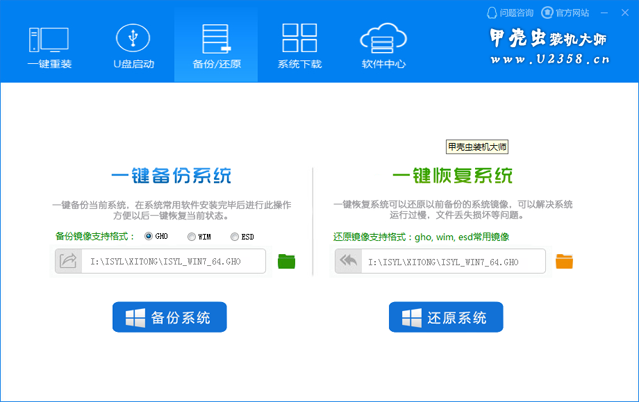Click the double-arrow icon beside restore path
This screenshot has width=639, height=402.
pos(348,261)
